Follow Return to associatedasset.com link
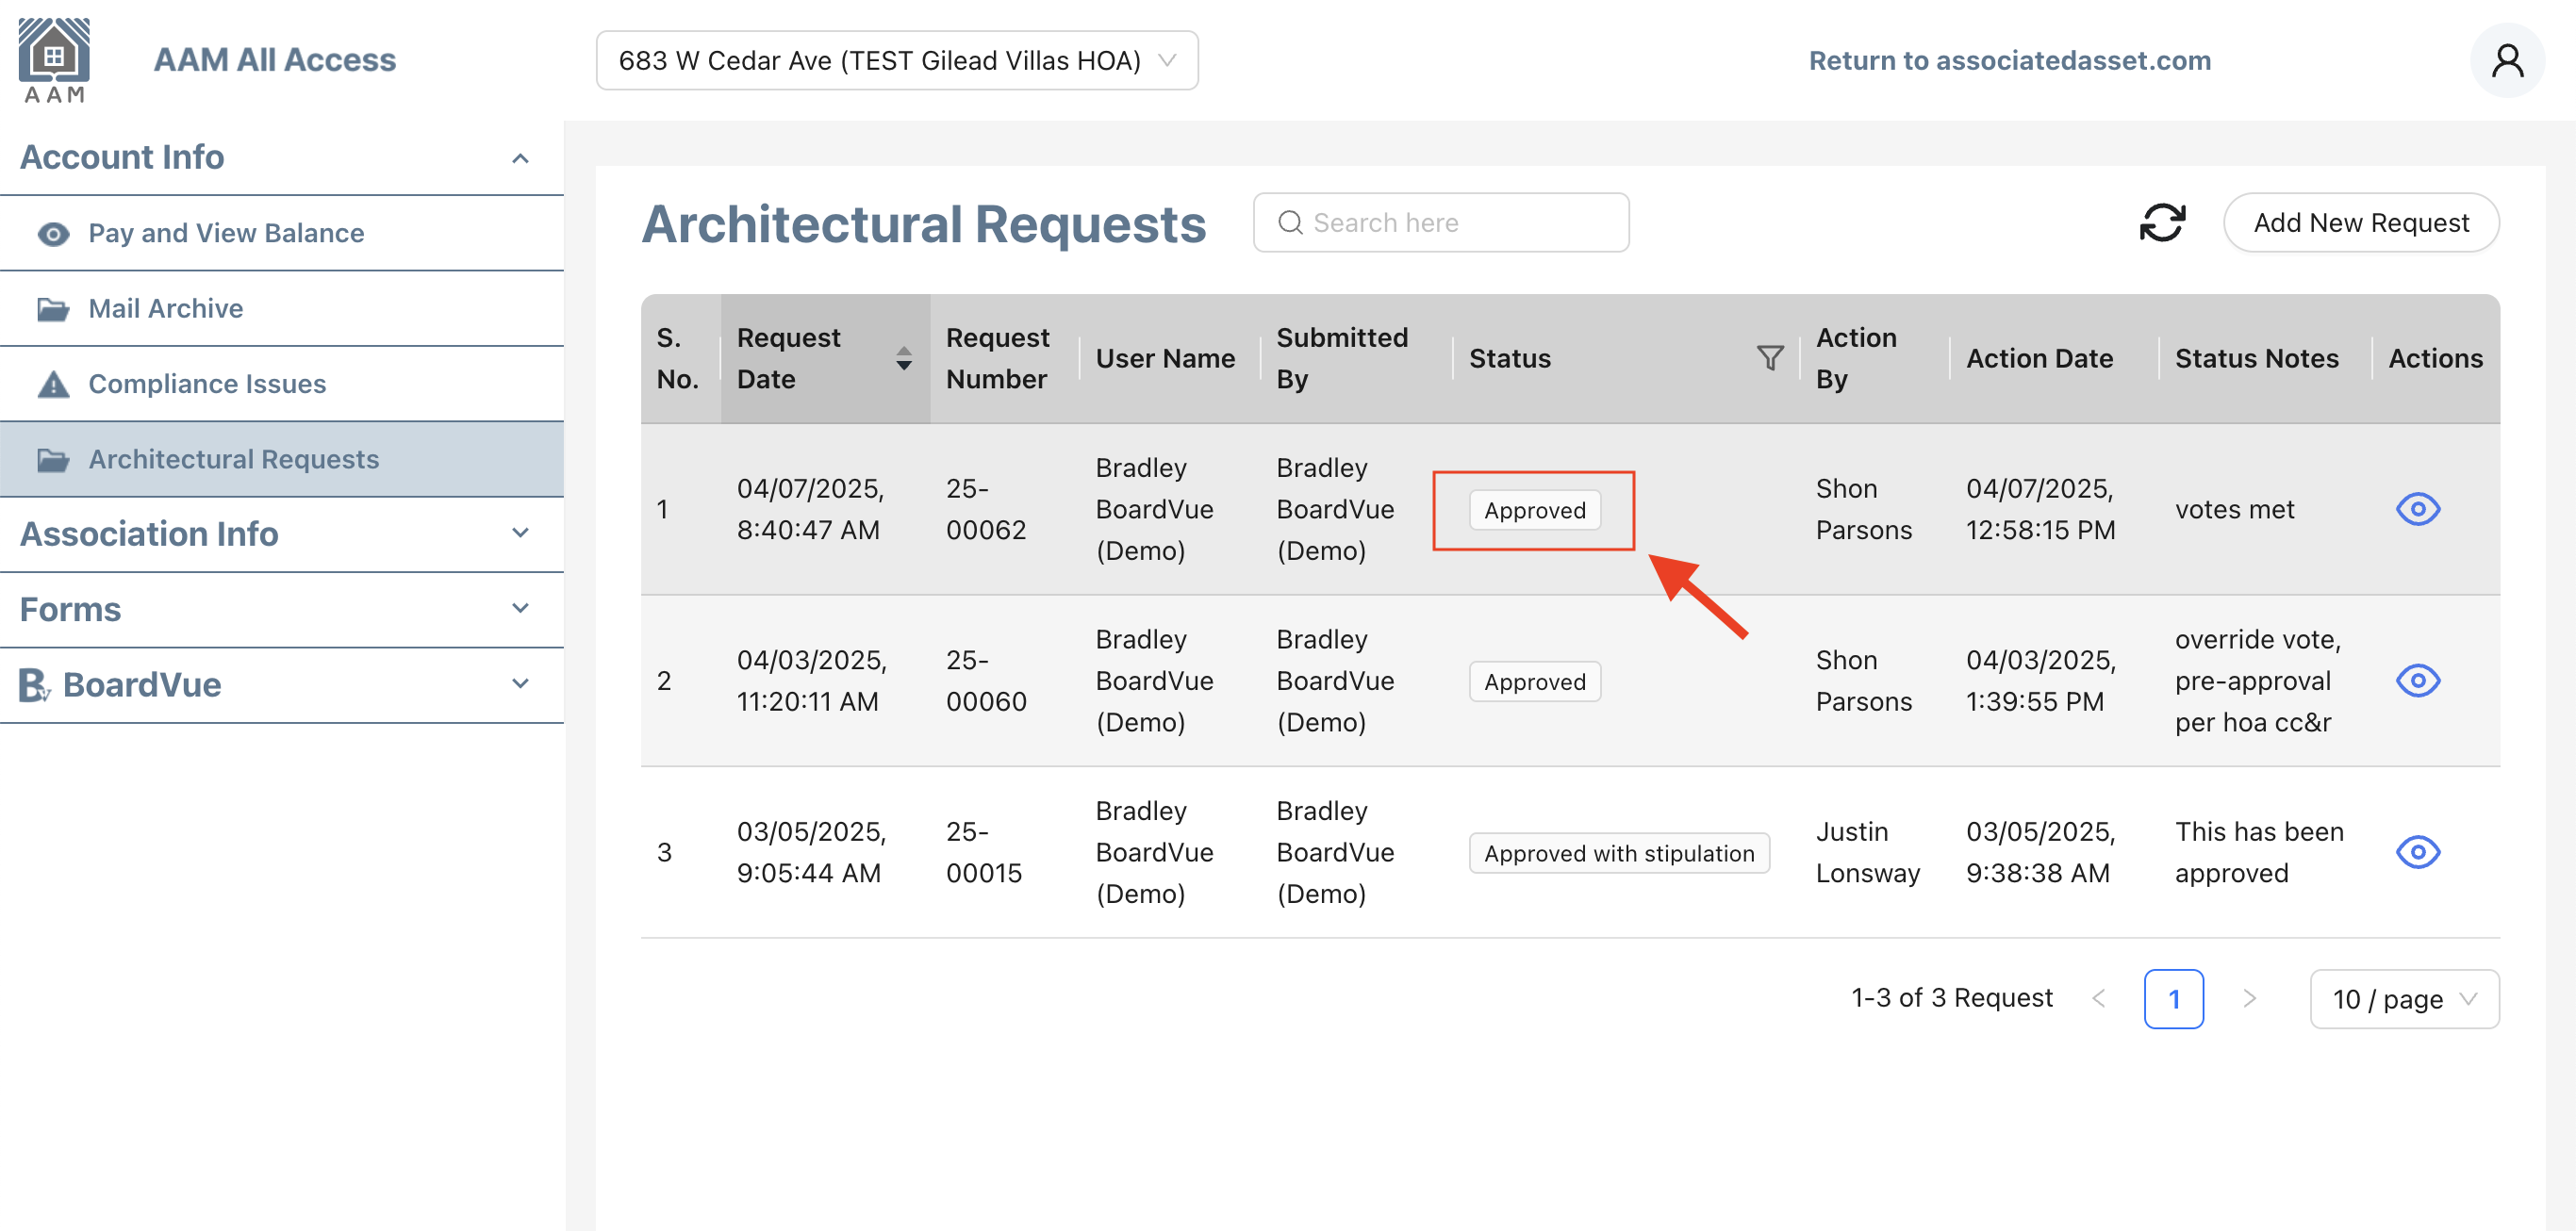2576x1231 pixels. point(2010,60)
